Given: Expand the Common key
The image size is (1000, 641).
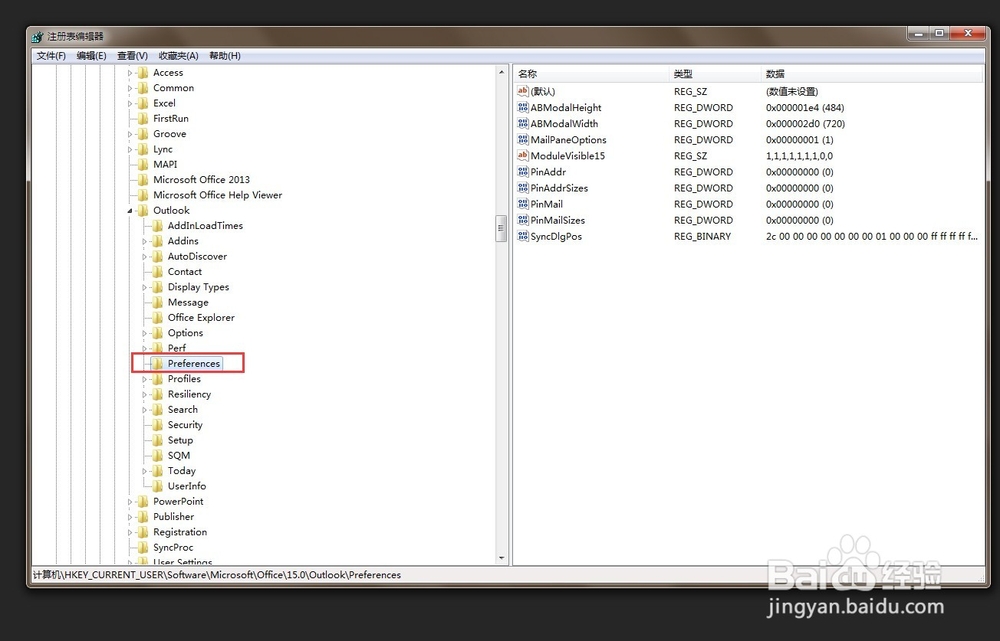Looking at the screenshot, I should tap(130, 88).
